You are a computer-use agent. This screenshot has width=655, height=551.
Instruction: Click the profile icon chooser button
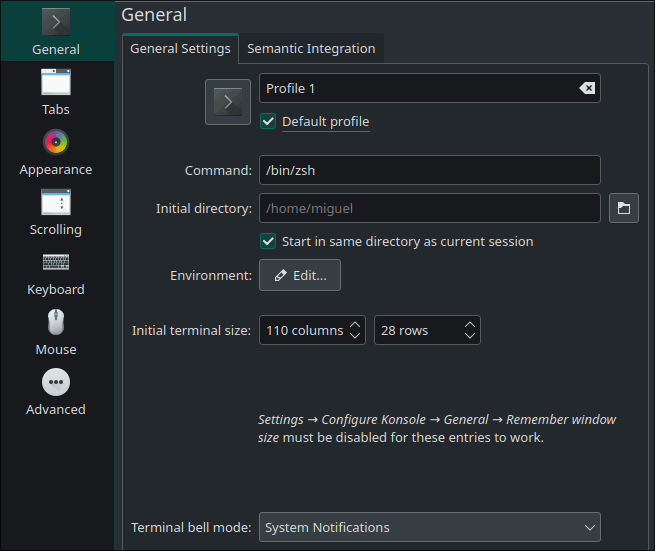tap(228, 101)
